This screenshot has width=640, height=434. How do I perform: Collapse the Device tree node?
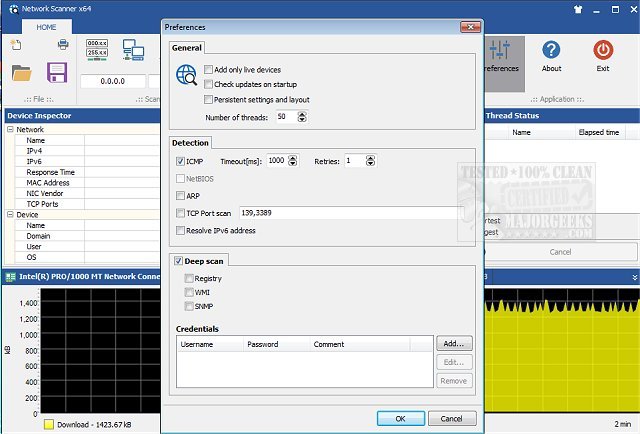tap(11, 214)
